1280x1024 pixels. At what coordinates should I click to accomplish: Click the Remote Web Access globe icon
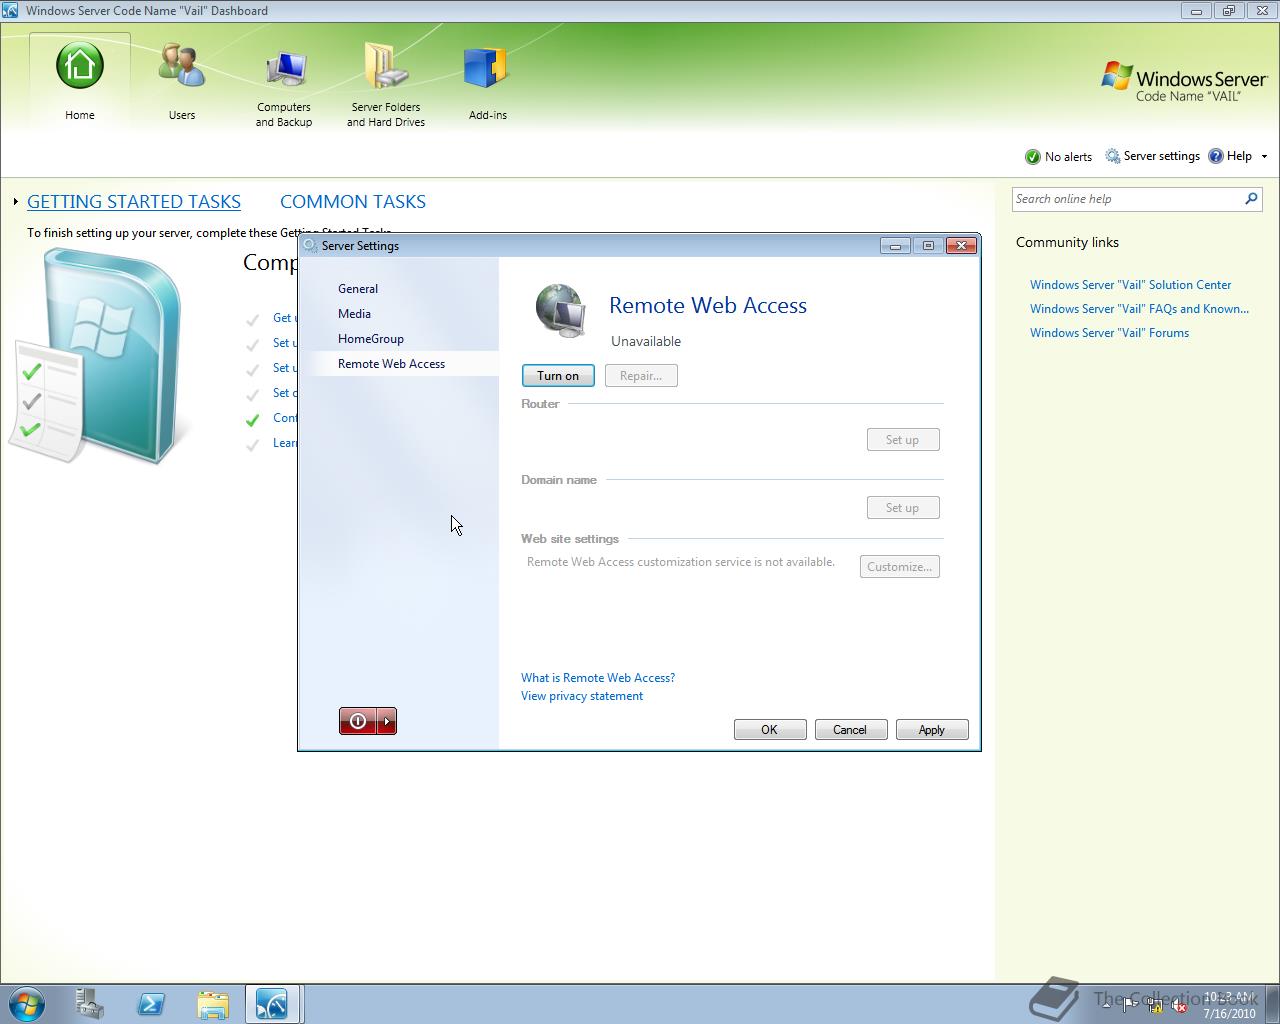click(560, 311)
